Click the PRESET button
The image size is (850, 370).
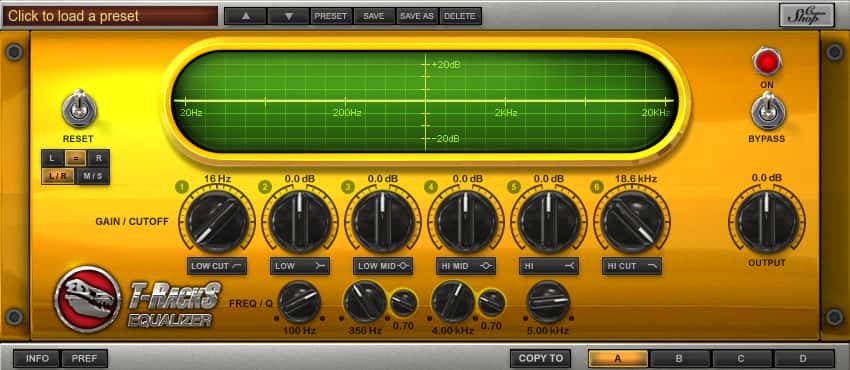coord(331,16)
